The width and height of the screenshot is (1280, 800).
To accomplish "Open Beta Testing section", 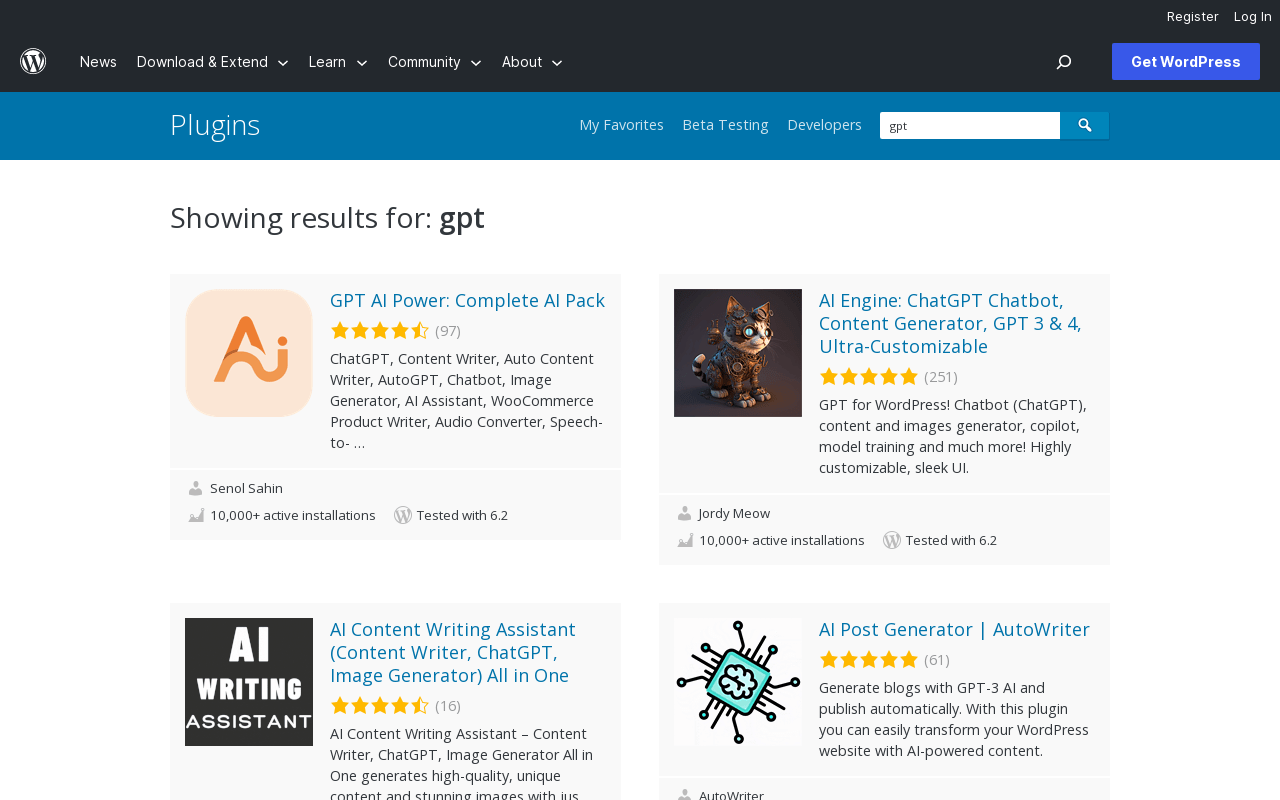I will [x=725, y=125].
